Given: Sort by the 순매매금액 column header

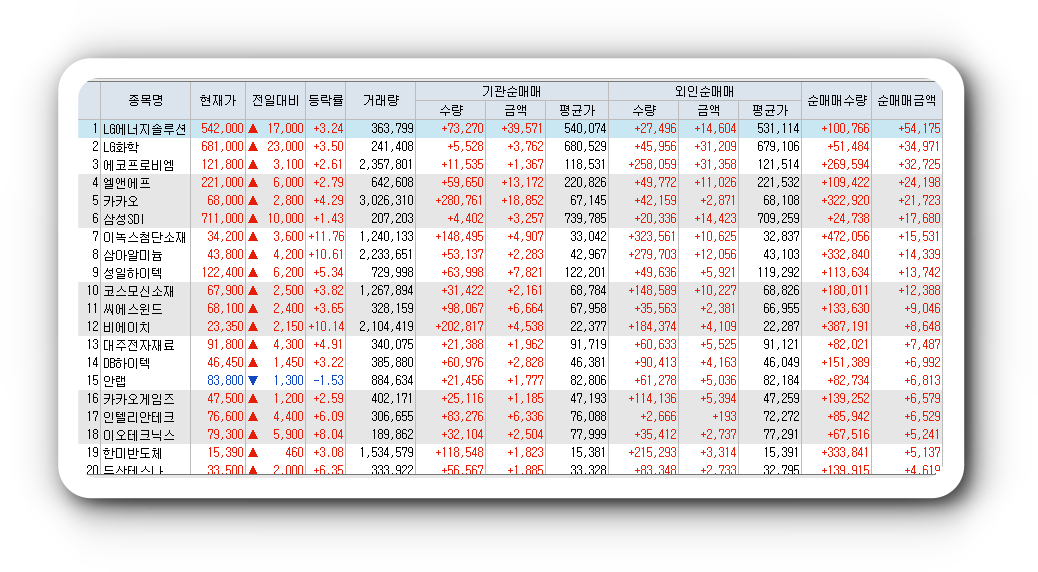Looking at the screenshot, I should tap(907, 101).
